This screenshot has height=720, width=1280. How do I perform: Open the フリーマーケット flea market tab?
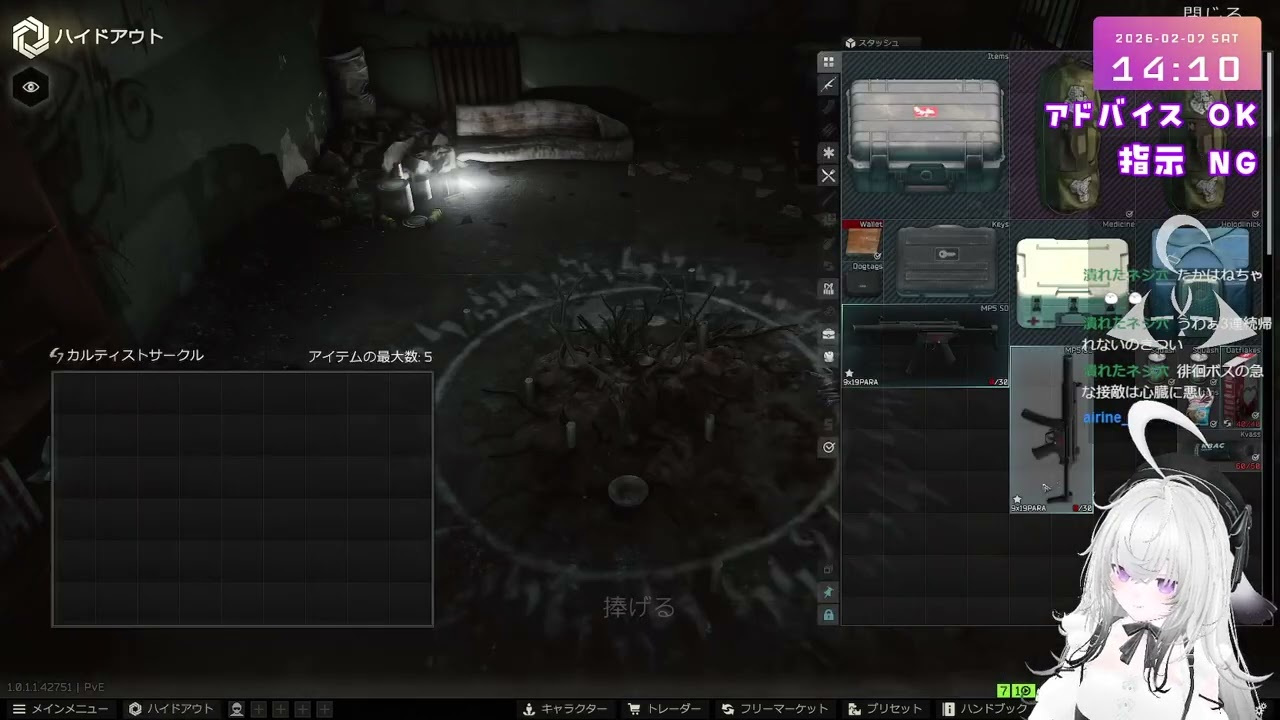click(x=774, y=709)
